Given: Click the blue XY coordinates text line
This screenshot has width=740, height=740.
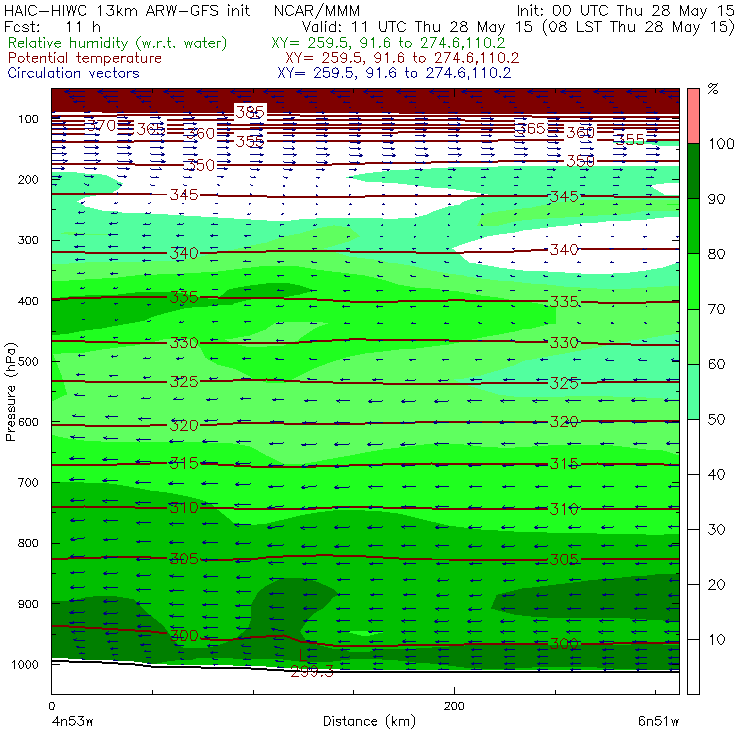Looking at the screenshot, I should pos(394,73).
